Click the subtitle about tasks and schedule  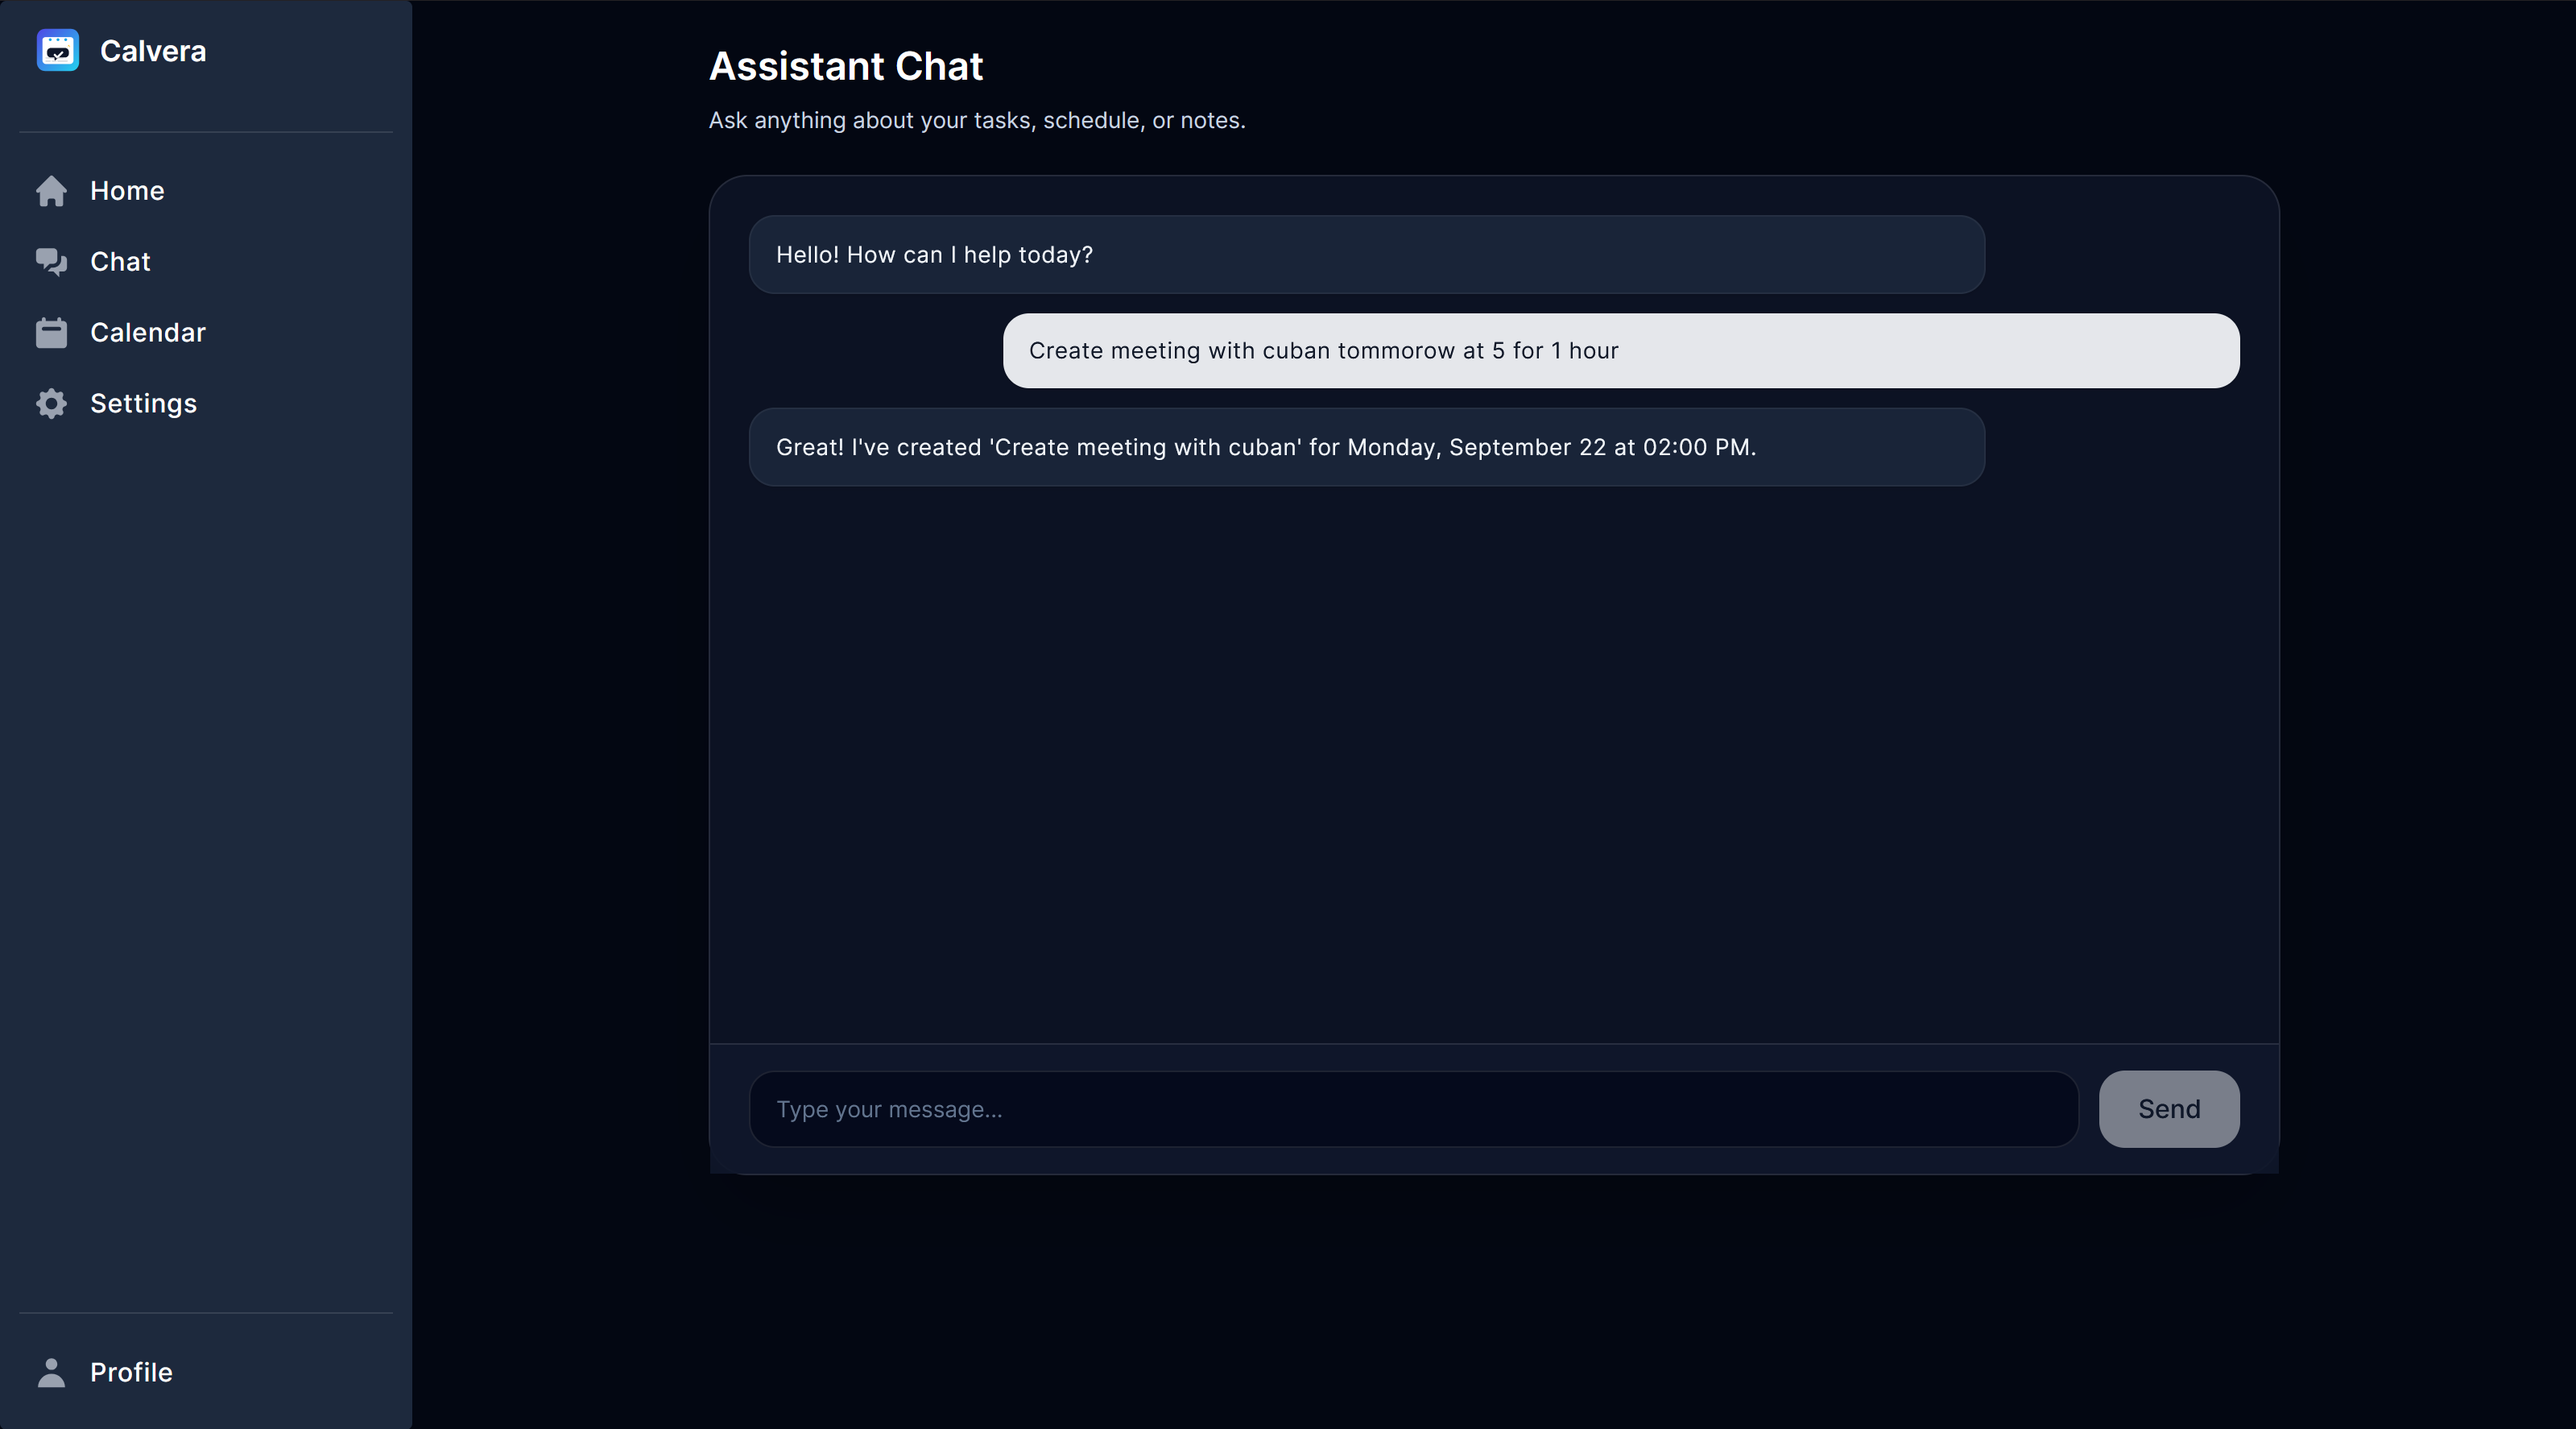pos(976,121)
